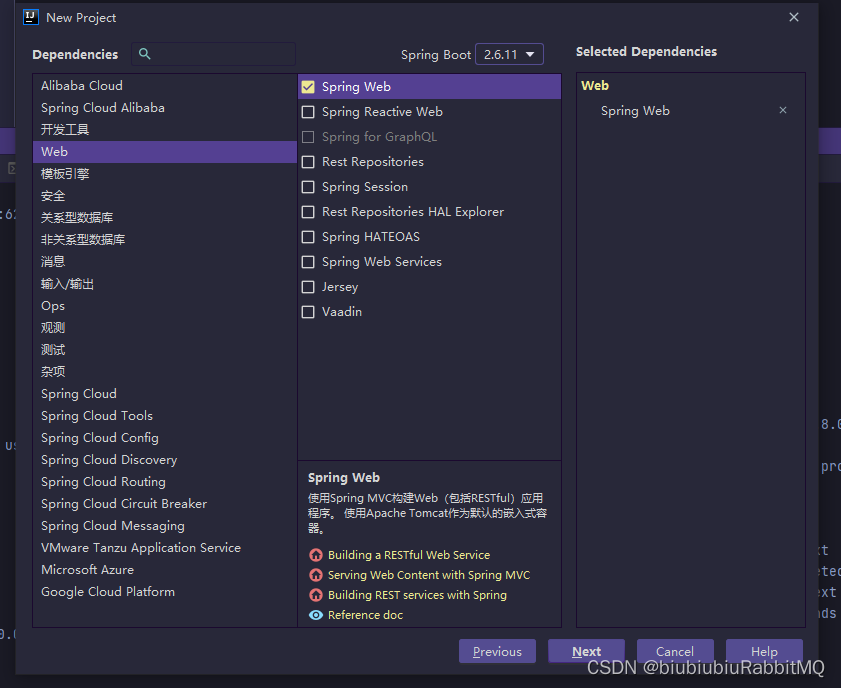The height and width of the screenshot is (688, 841).
Task: Click the home icon beside Serving Web Content
Action: click(x=316, y=575)
